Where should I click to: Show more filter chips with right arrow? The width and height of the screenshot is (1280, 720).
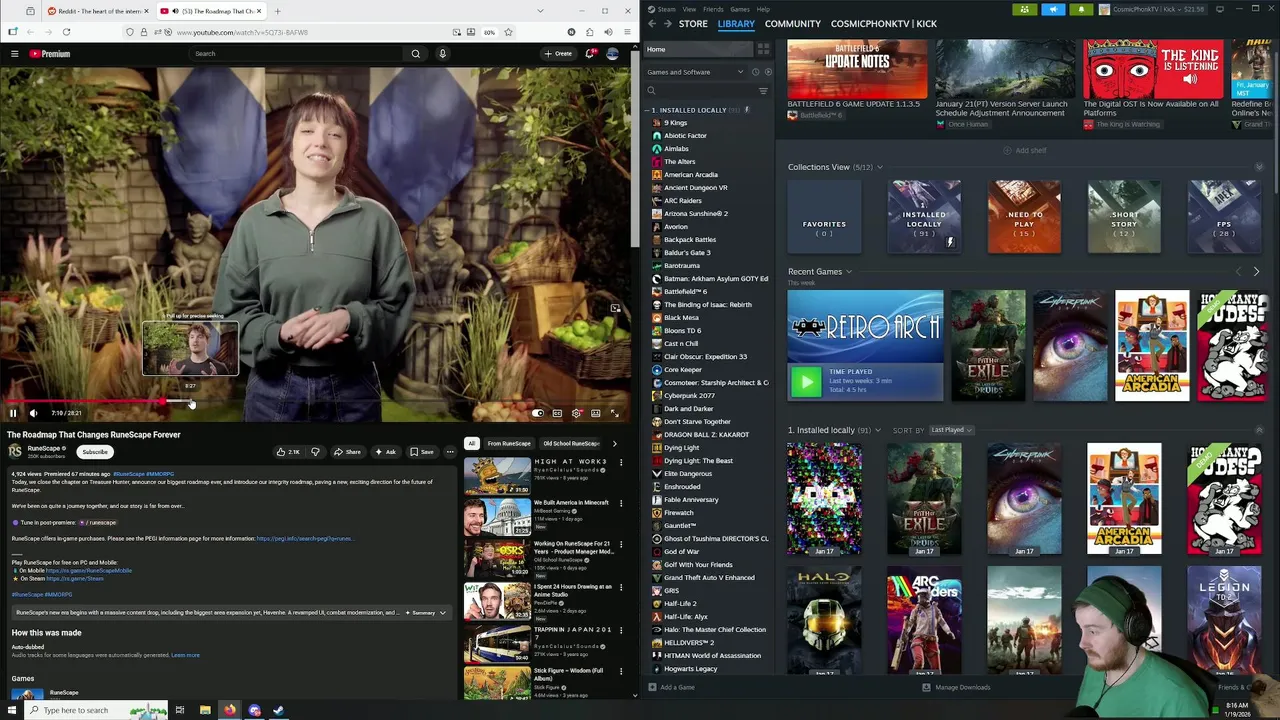pos(614,443)
